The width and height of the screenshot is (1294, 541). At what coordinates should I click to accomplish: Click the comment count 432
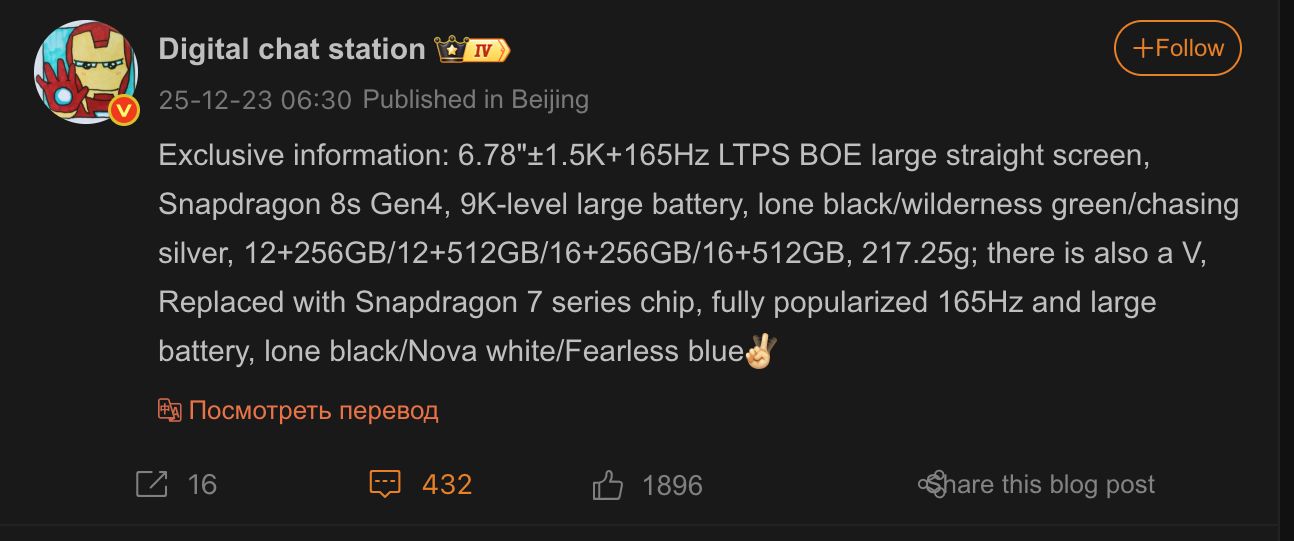click(x=447, y=485)
